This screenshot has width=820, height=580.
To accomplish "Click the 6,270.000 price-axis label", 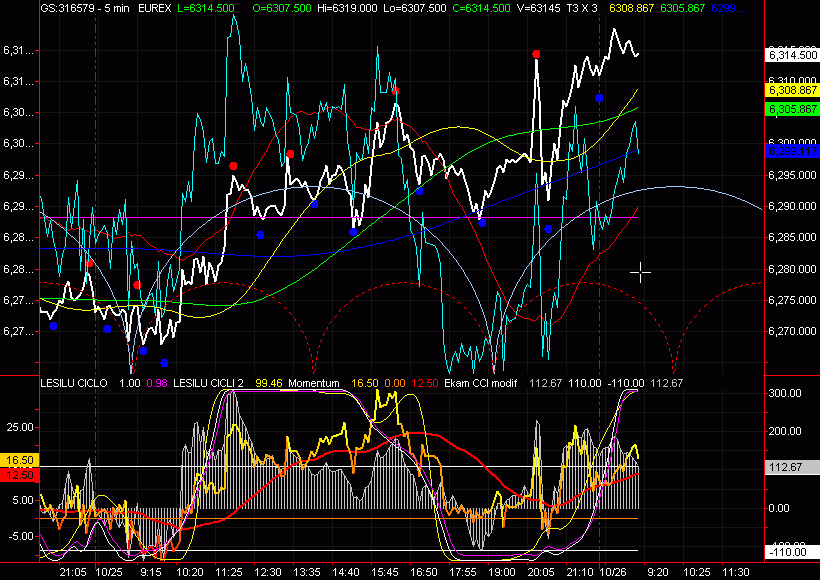I will pyautogui.click(x=792, y=331).
